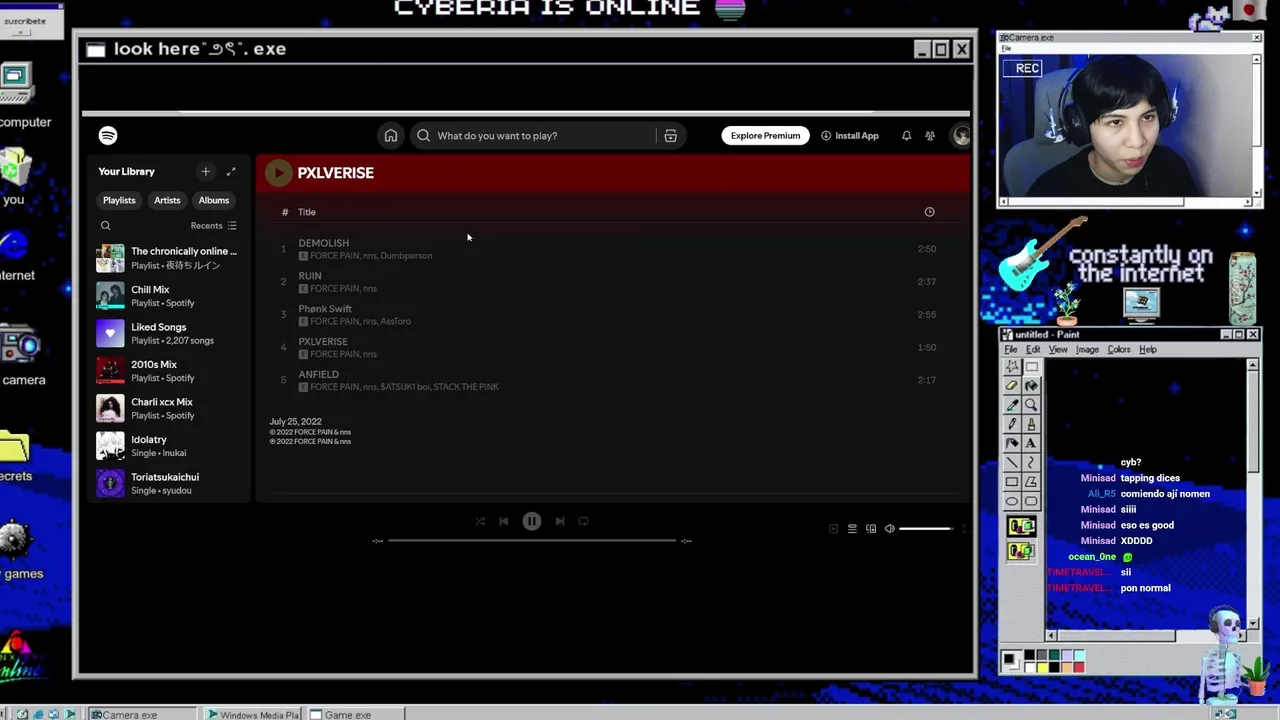Open the Queue icon in the player
Viewport: 1280px width, 720px height.
point(852,528)
